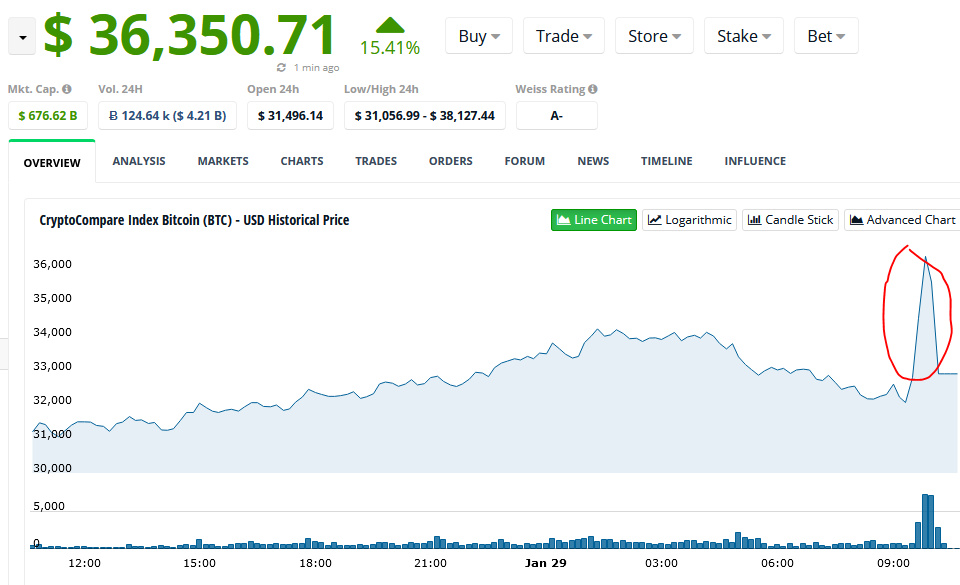
Task: Click the Mkt. Cap. info icon
Action: 67,89
